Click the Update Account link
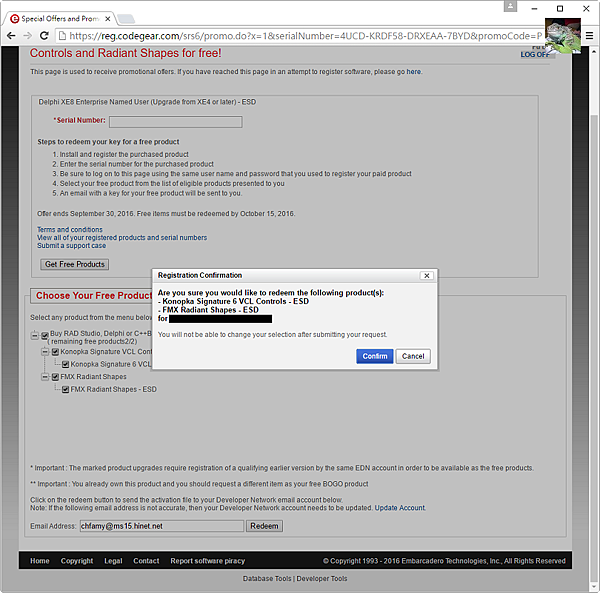Viewport: 600px width, 593px height. [399, 508]
